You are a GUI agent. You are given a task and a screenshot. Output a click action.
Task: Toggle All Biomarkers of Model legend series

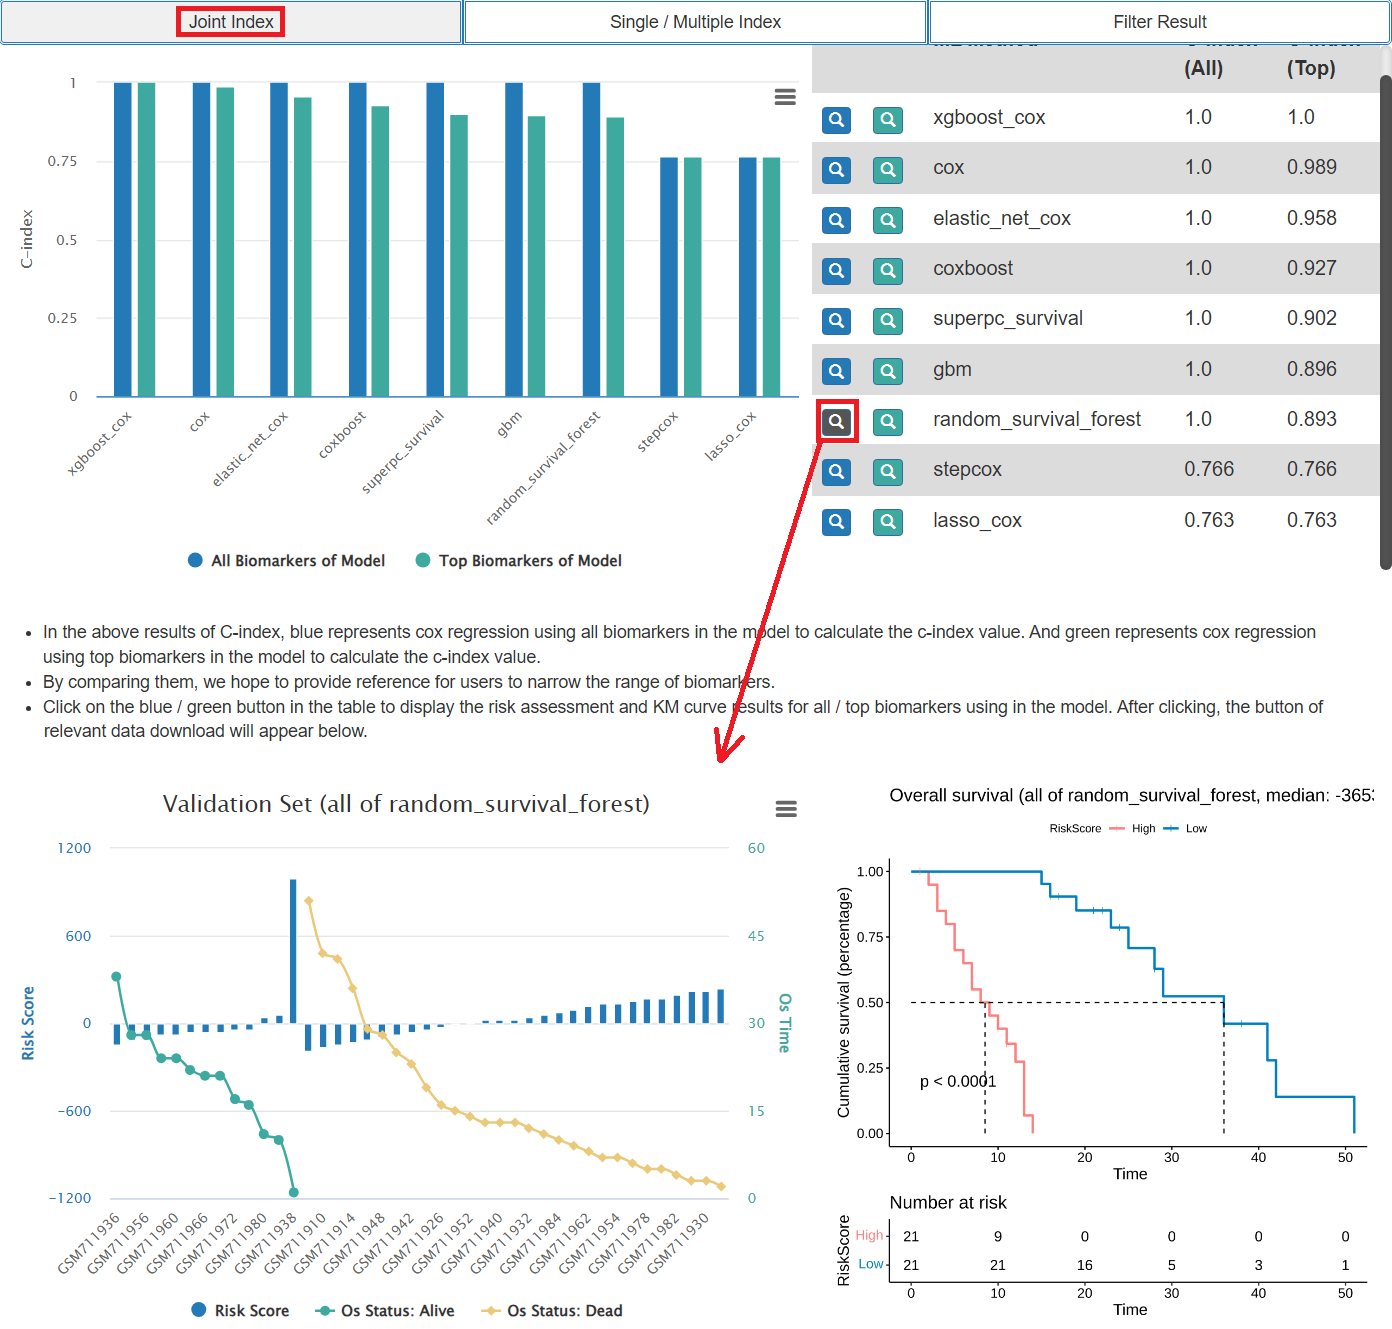(x=286, y=561)
